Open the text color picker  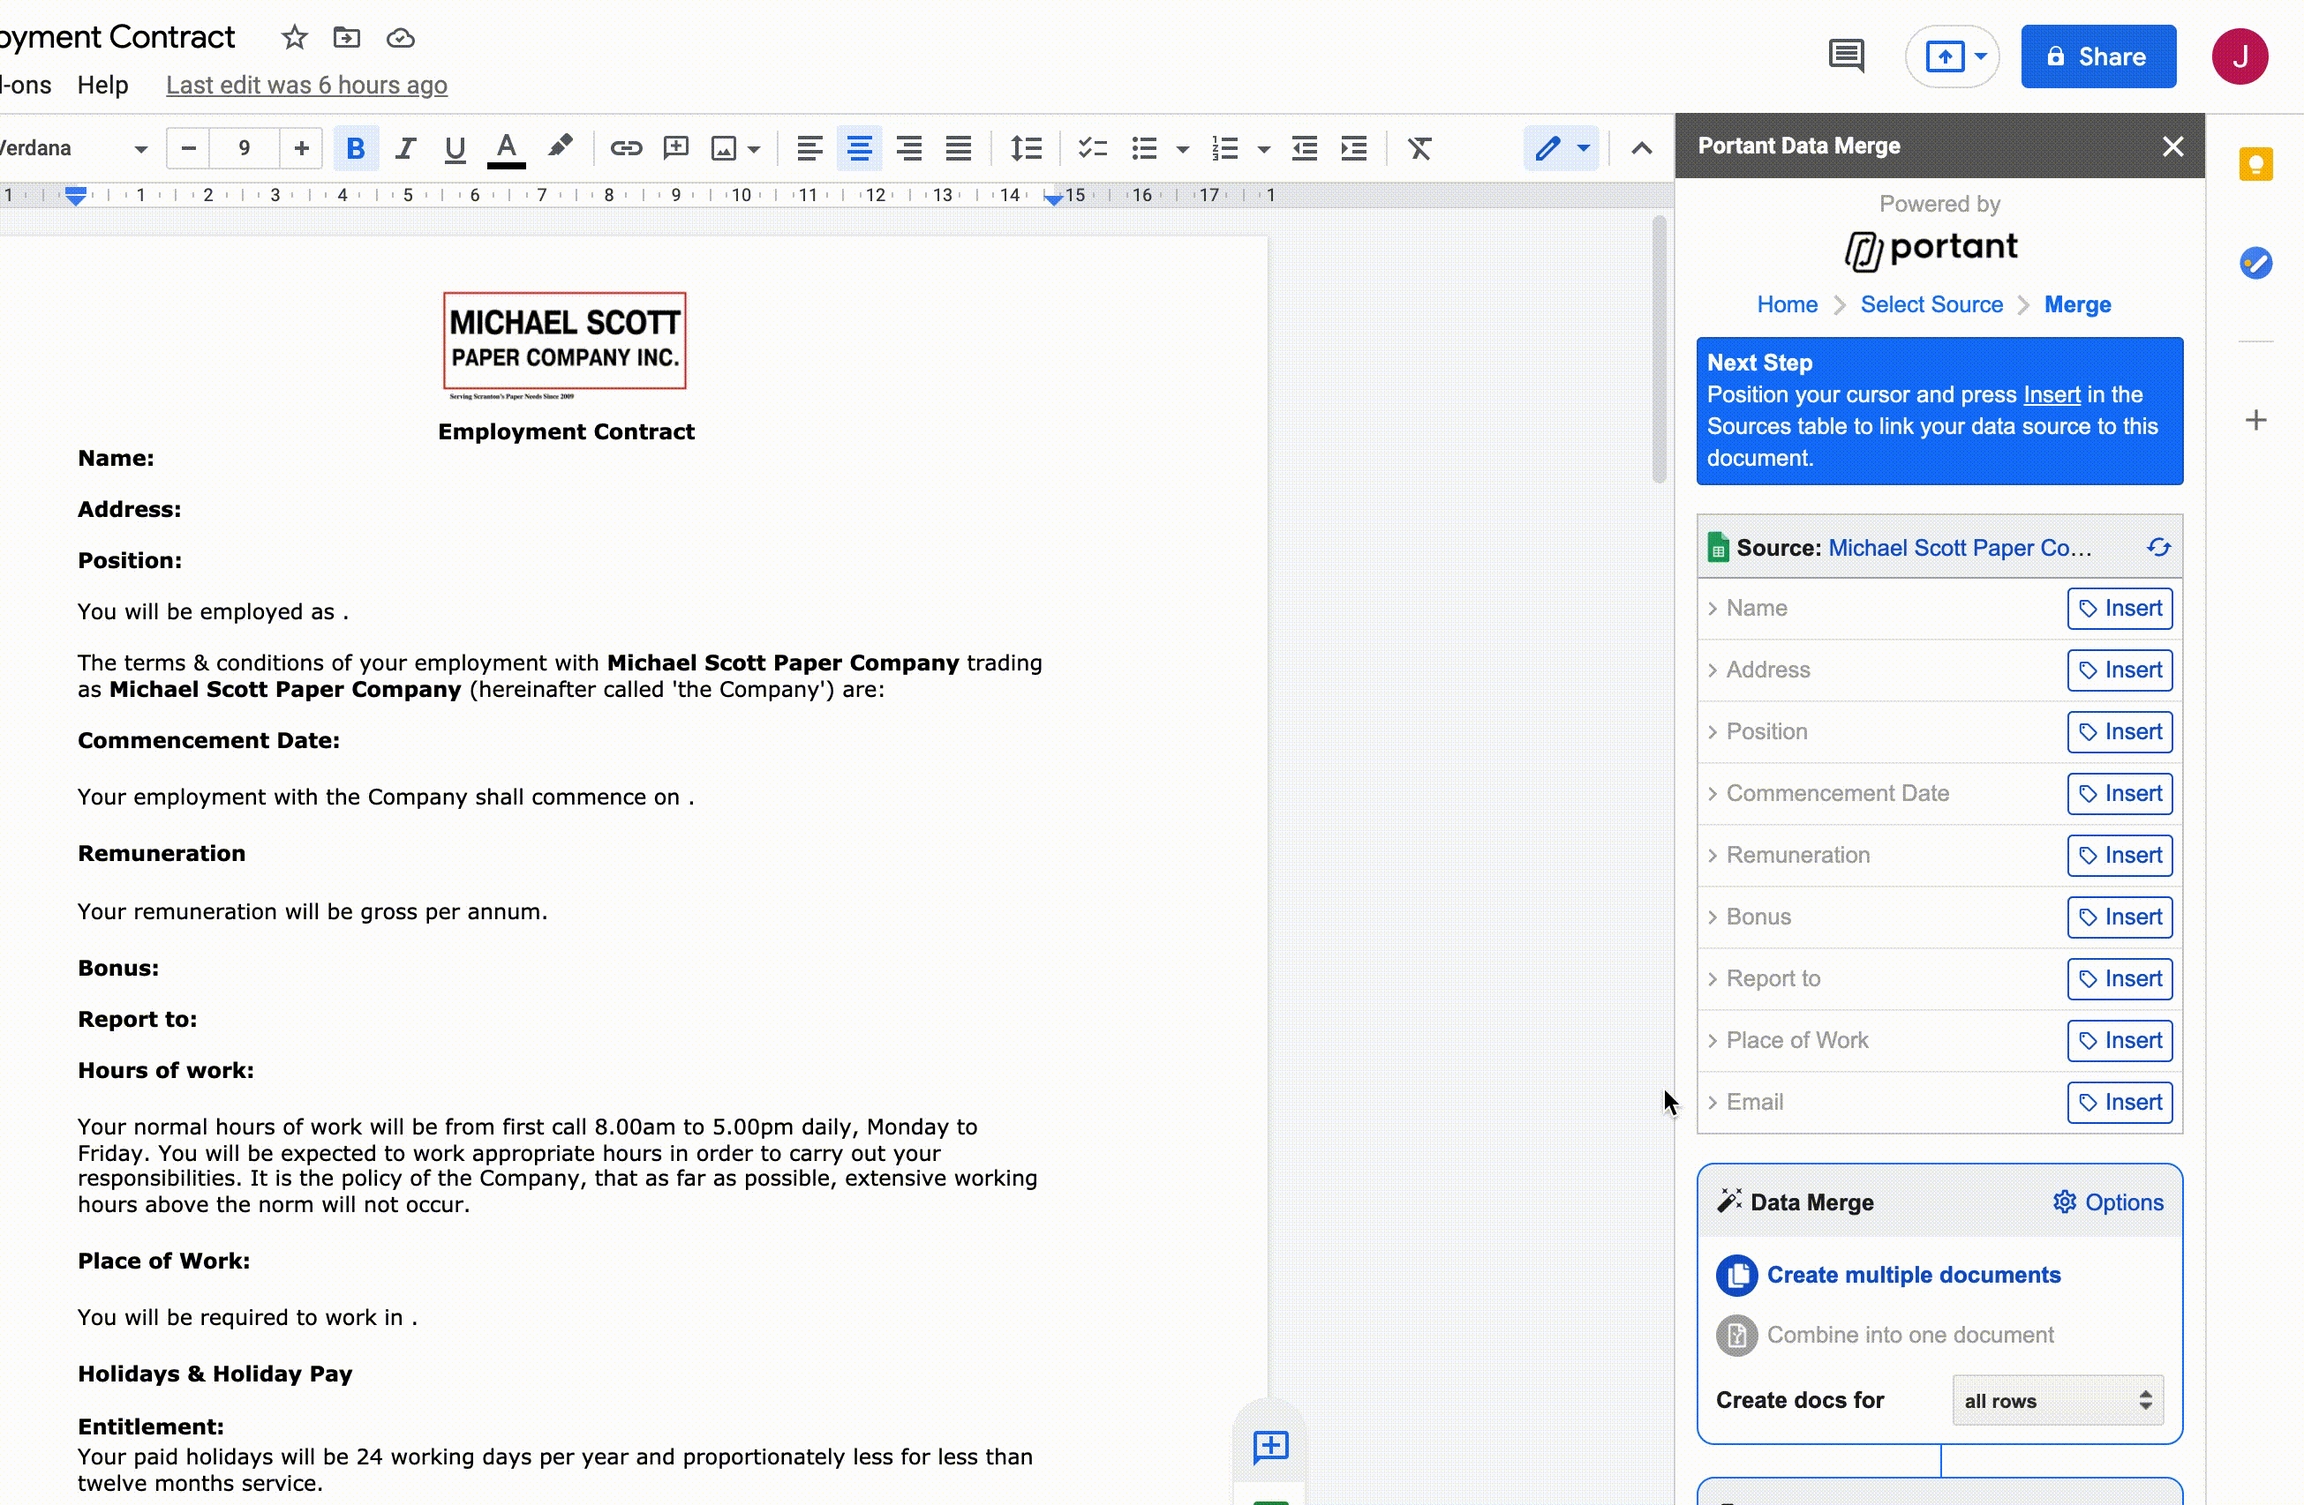506,148
